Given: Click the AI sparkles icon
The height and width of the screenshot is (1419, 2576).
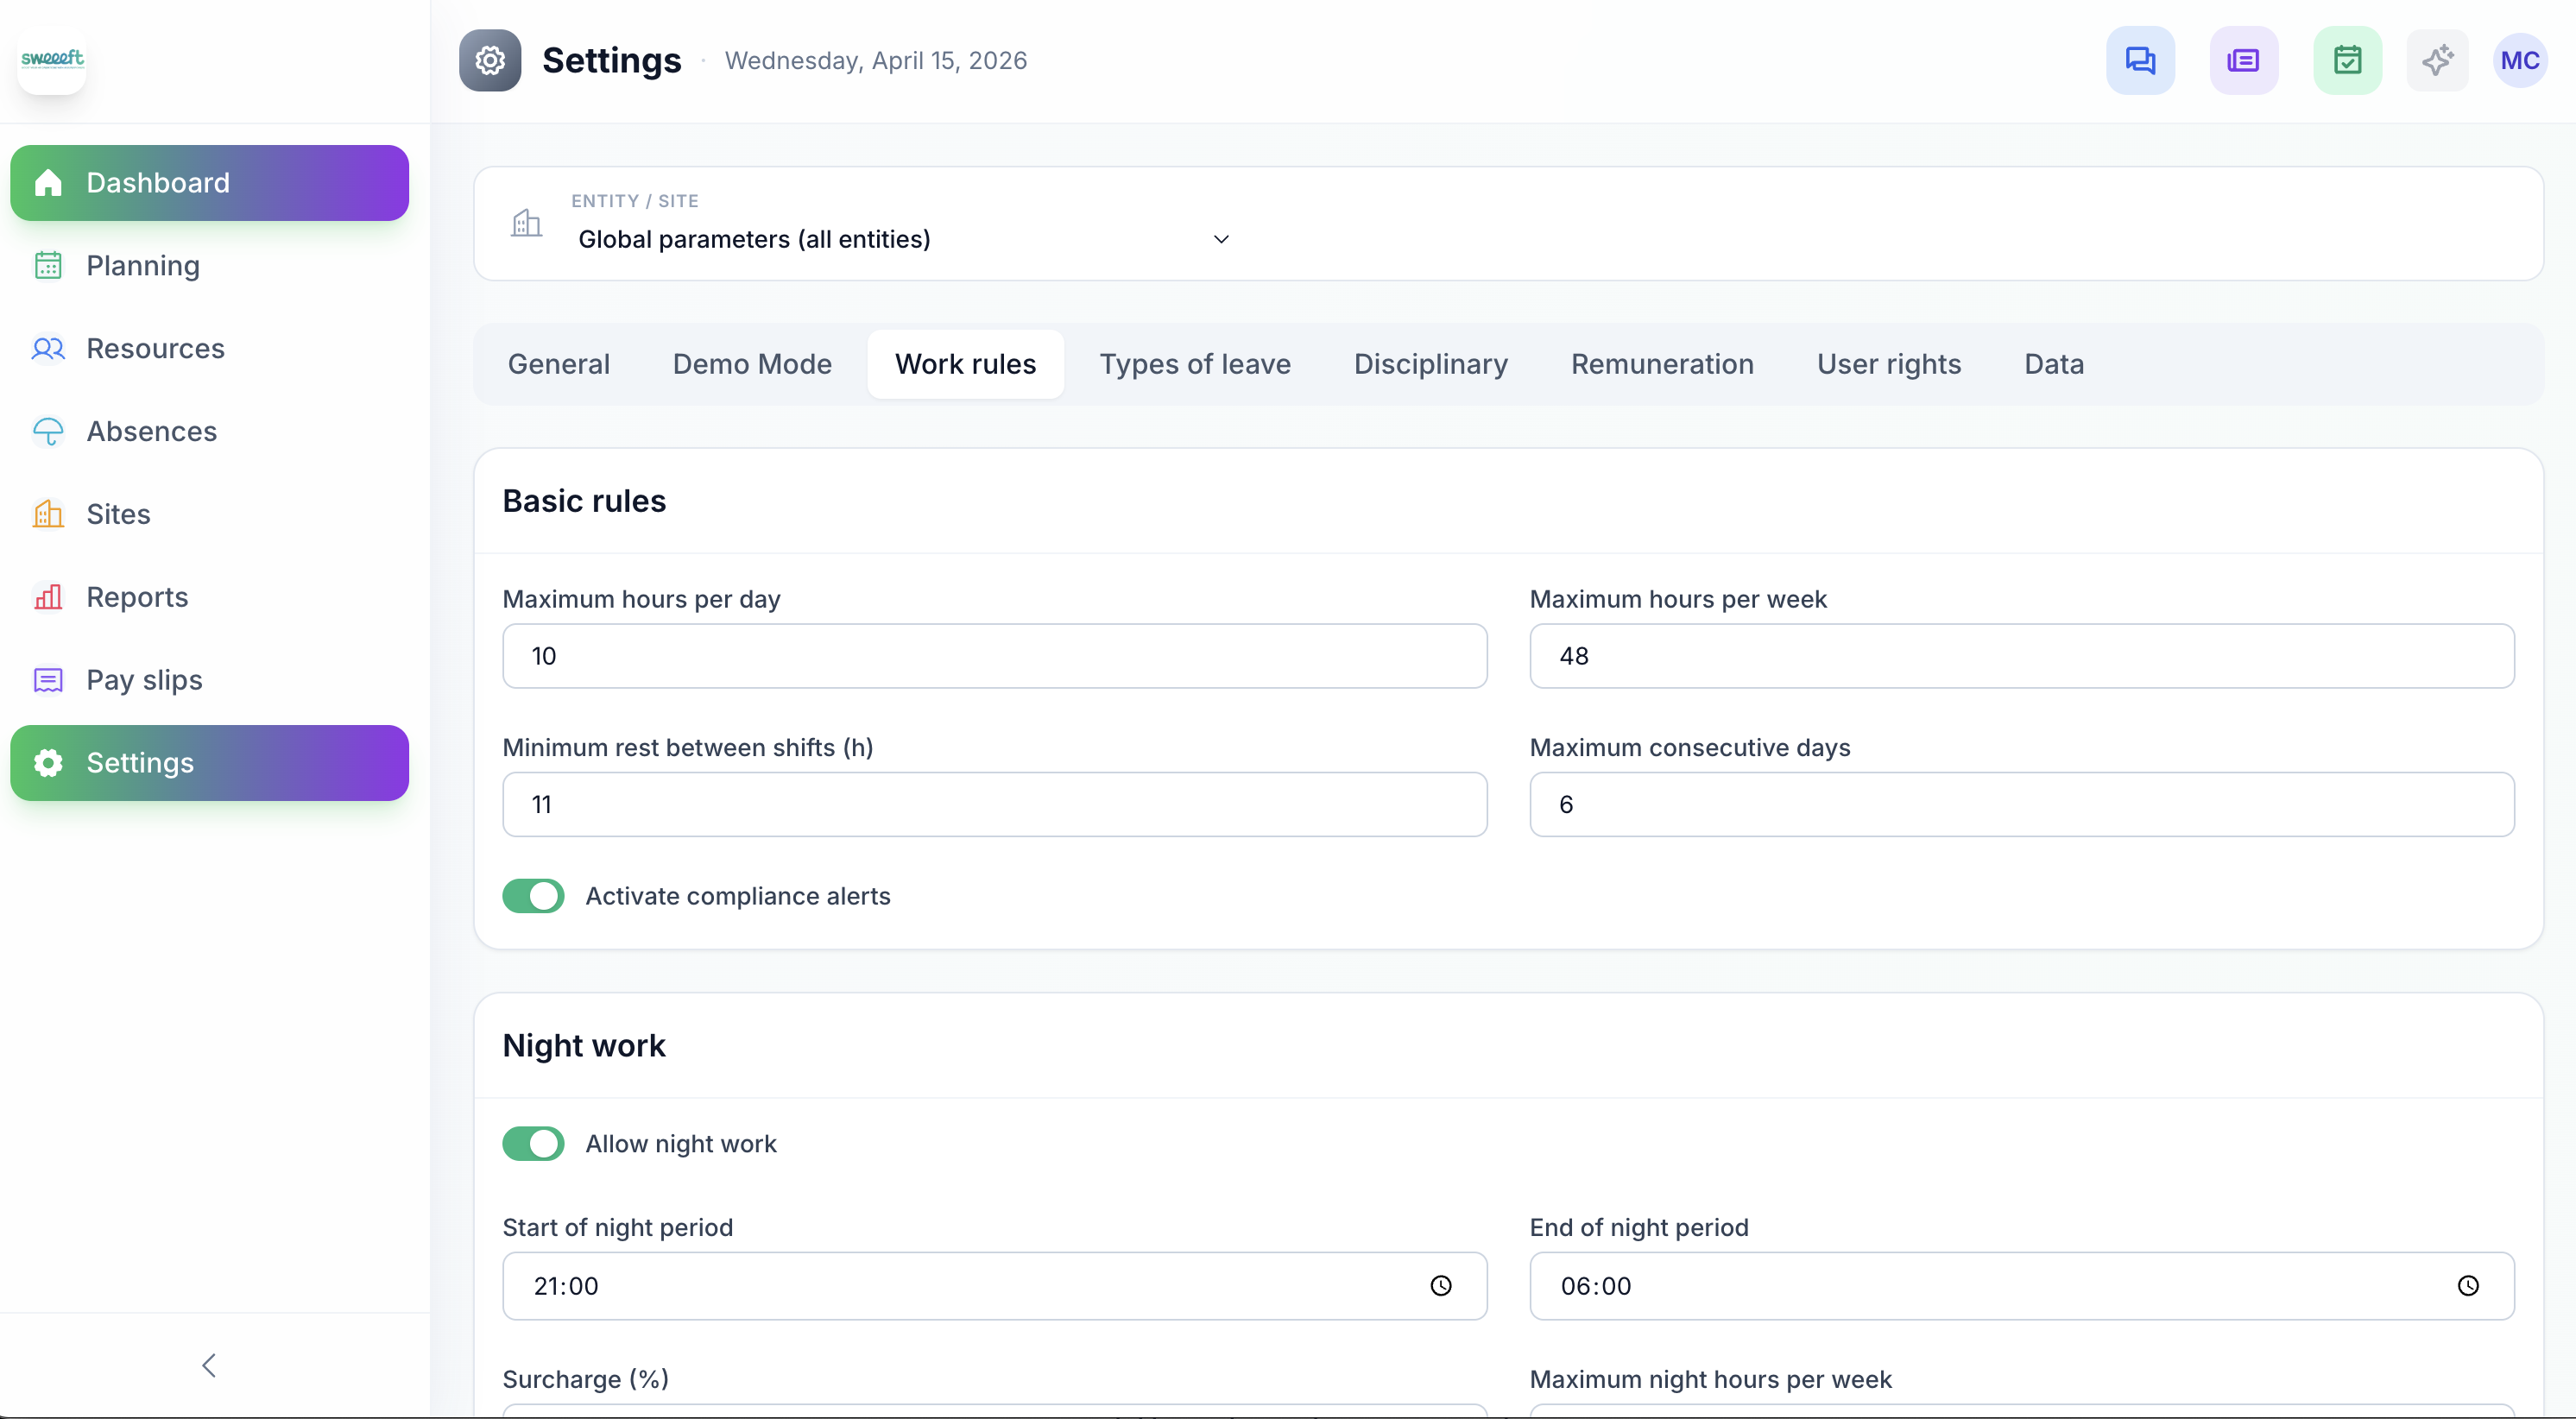Looking at the screenshot, I should coord(2437,61).
